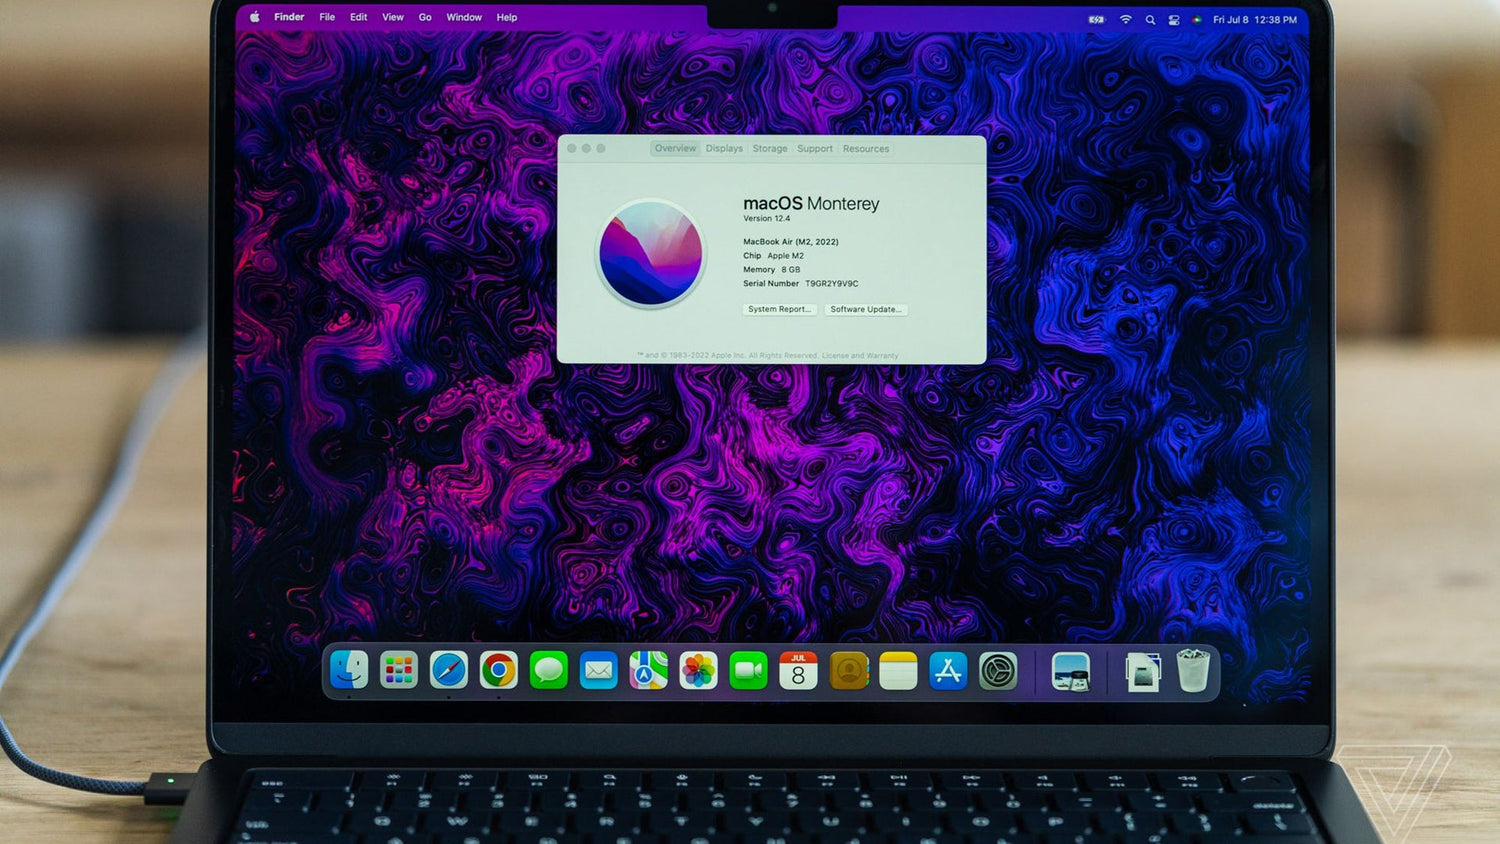Open Control Center in the menu bar
This screenshot has width=1500, height=844.
(1174, 20)
